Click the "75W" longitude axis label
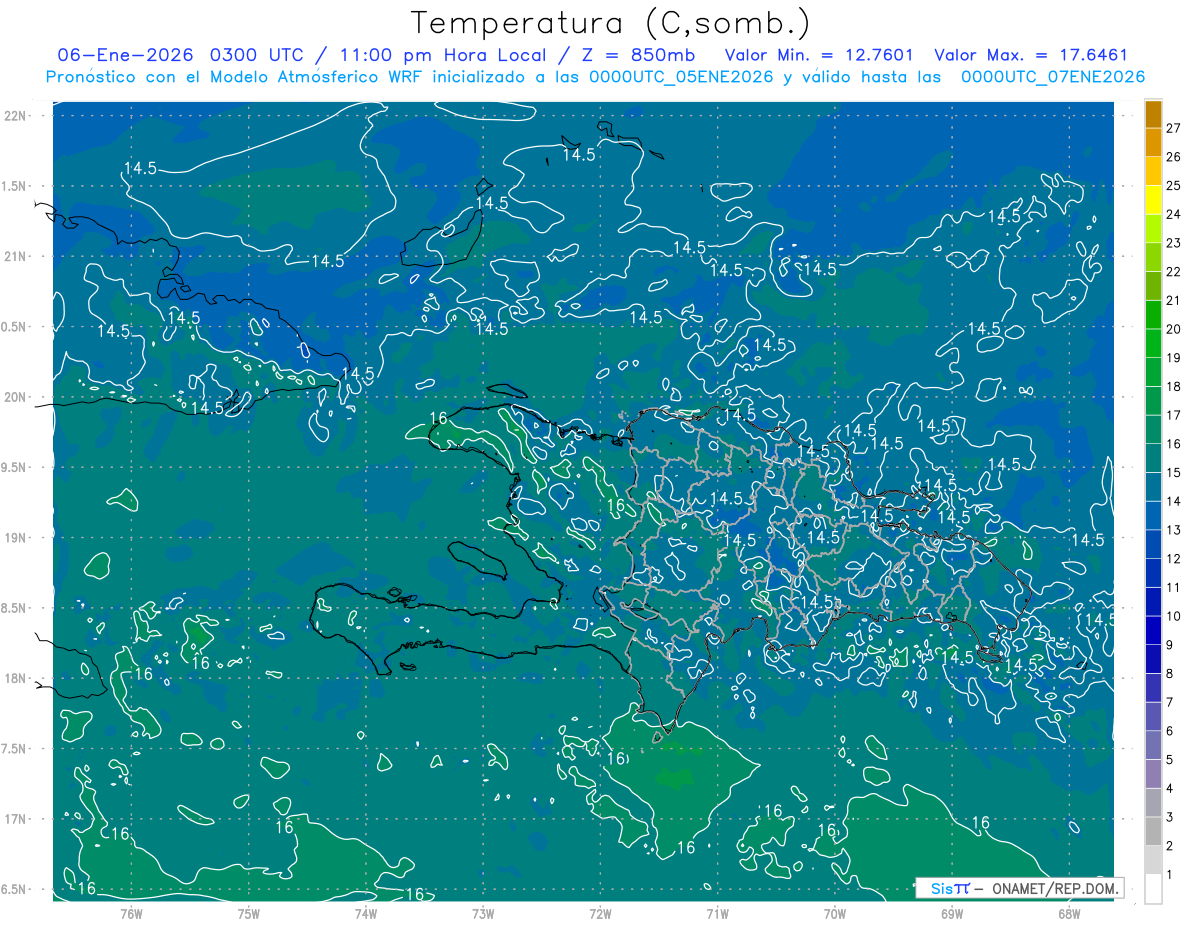The image size is (1200, 927). click(248, 913)
